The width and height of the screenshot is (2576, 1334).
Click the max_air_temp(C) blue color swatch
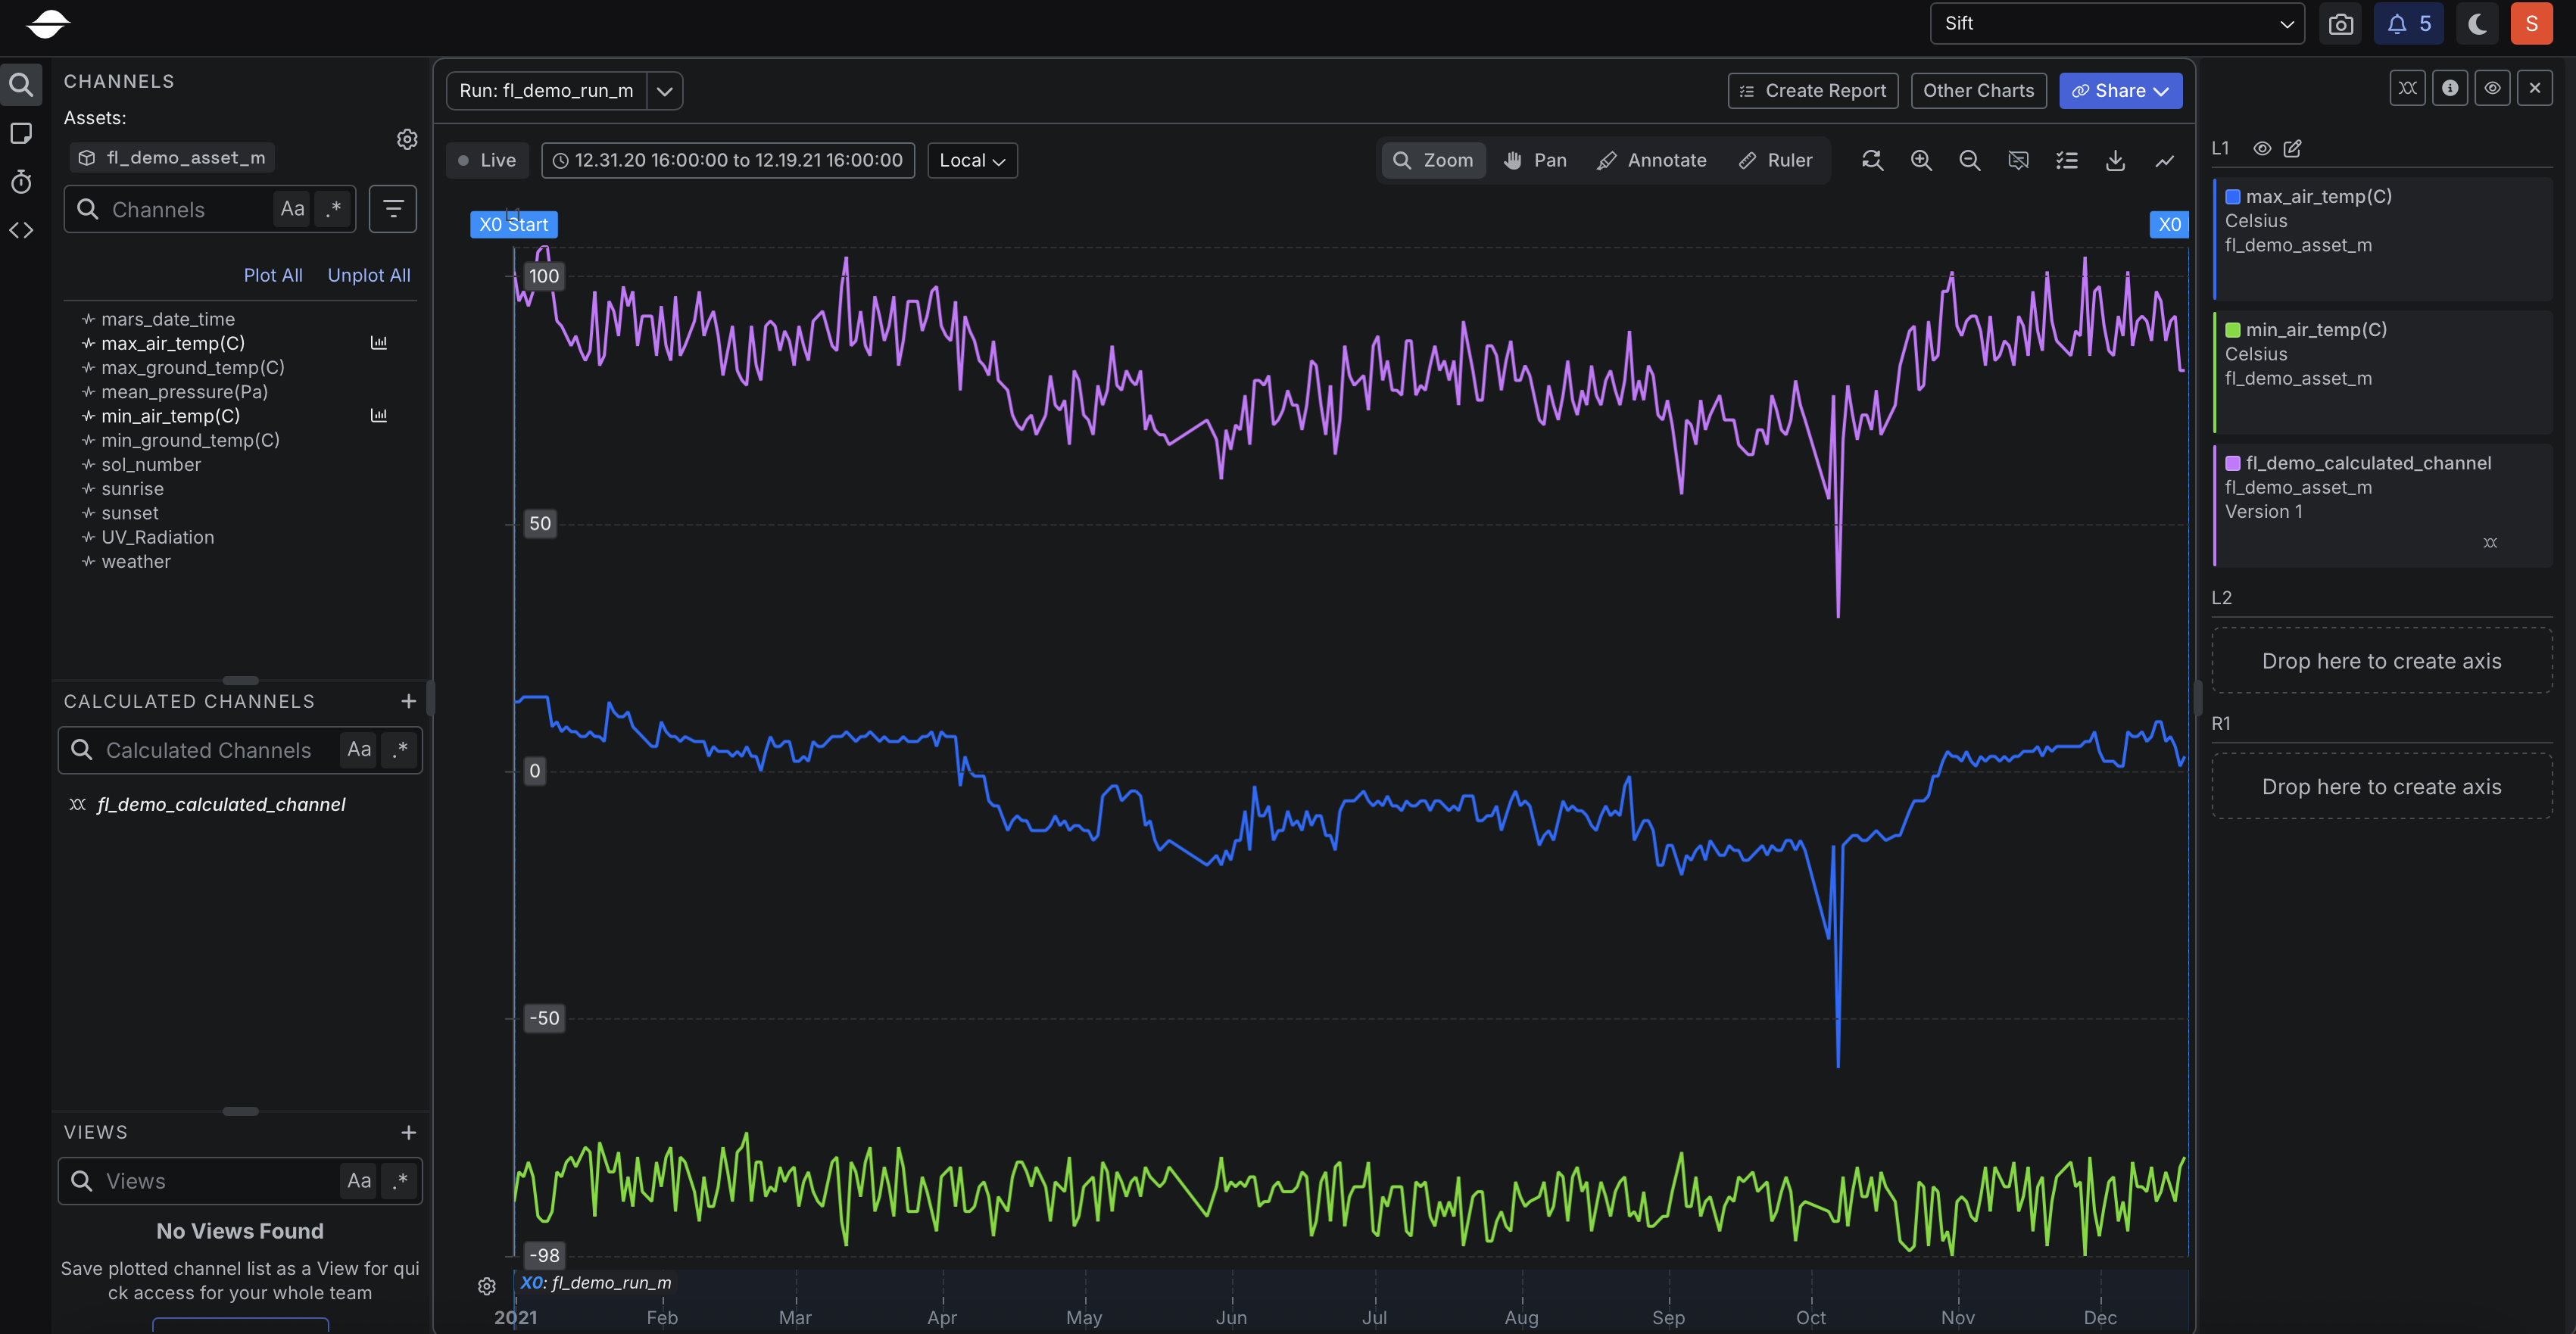[x=2232, y=197]
